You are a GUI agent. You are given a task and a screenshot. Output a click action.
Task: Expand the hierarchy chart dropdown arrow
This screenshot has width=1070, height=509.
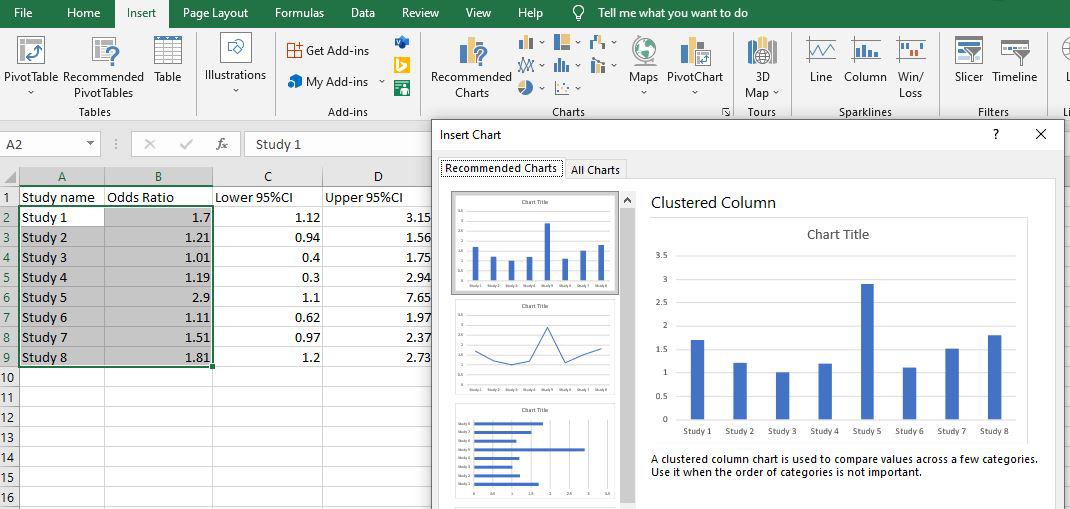[578, 43]
